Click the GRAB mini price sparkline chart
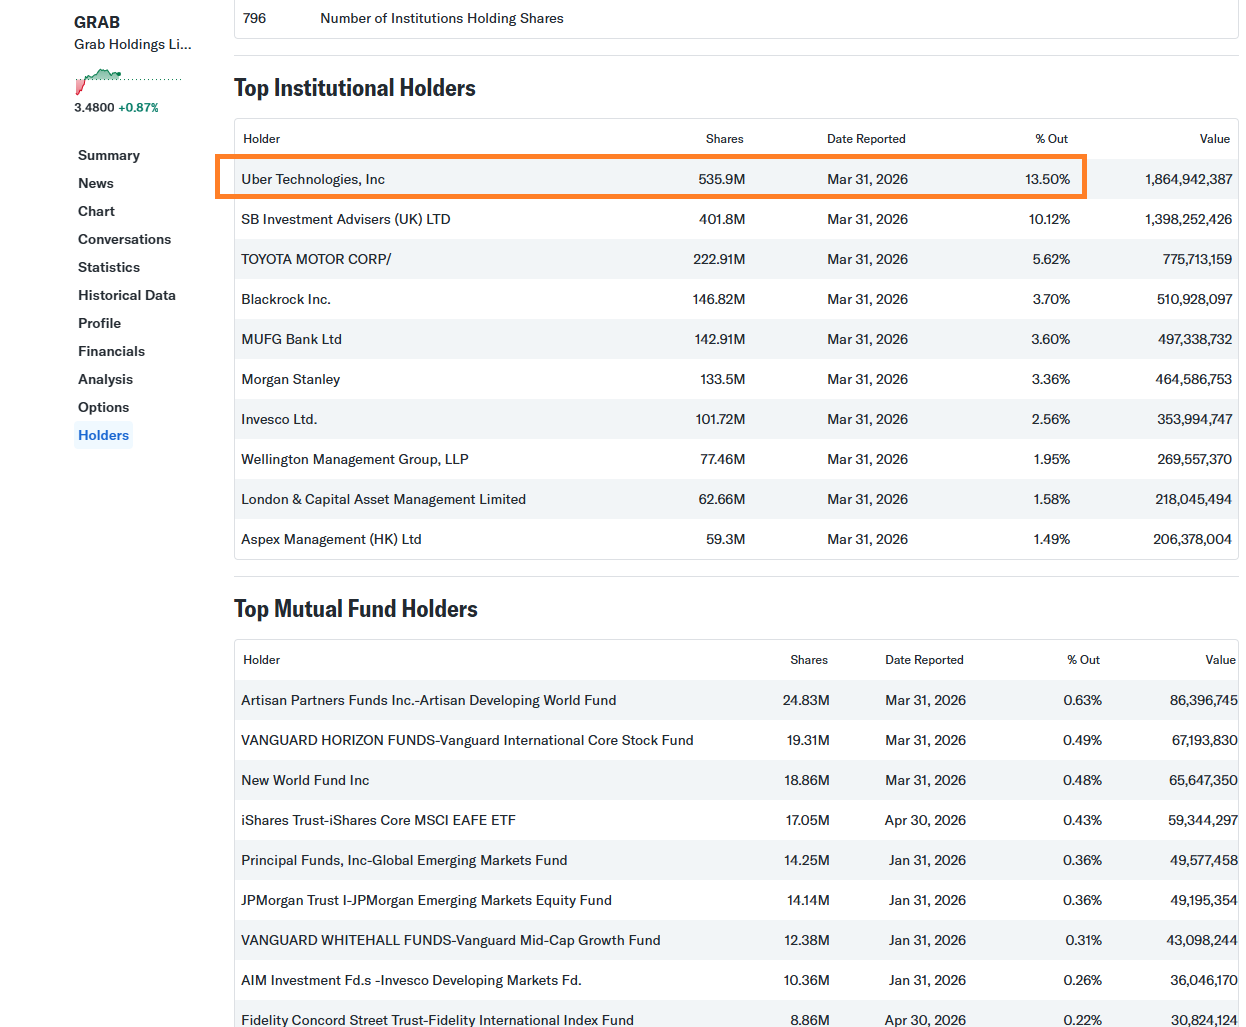This screenshot has width=1246, height=1027. [128, 81]
